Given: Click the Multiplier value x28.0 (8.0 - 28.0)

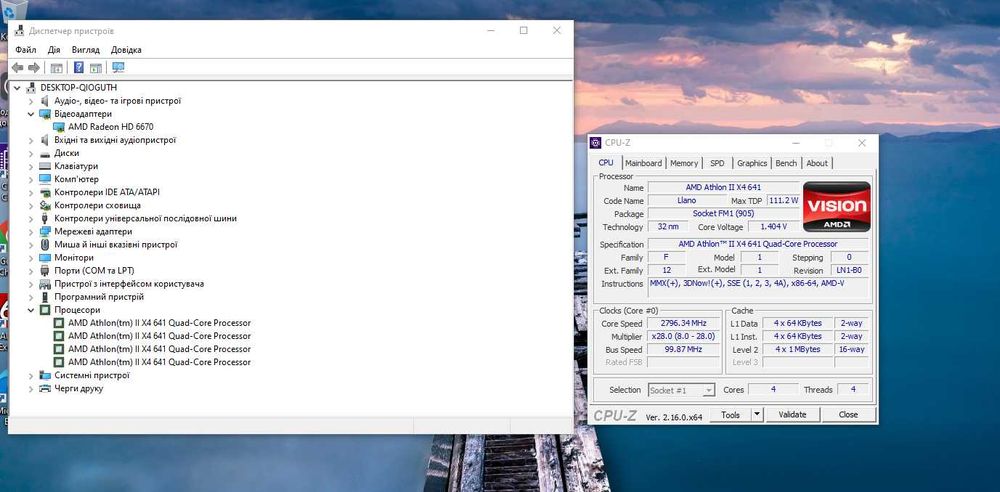Looking at the screenshot, I should click(x=684, y=336).
